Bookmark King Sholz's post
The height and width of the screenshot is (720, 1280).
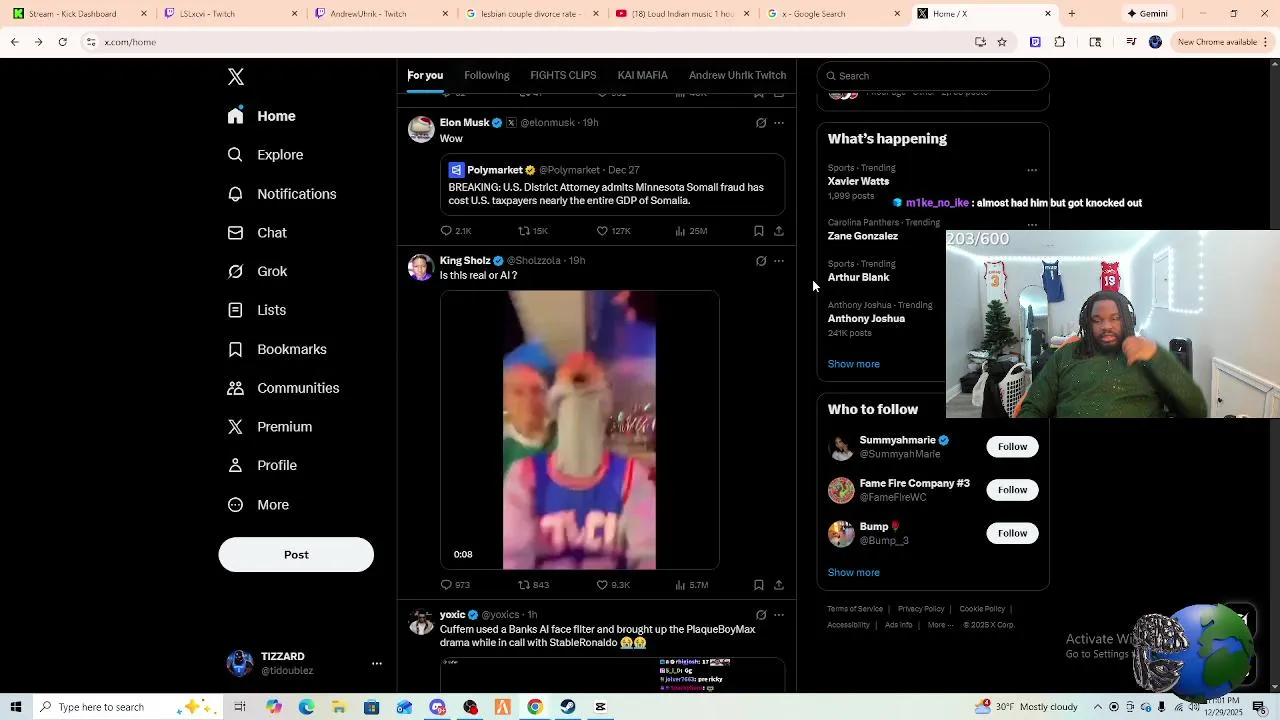[x=759, y=585]
